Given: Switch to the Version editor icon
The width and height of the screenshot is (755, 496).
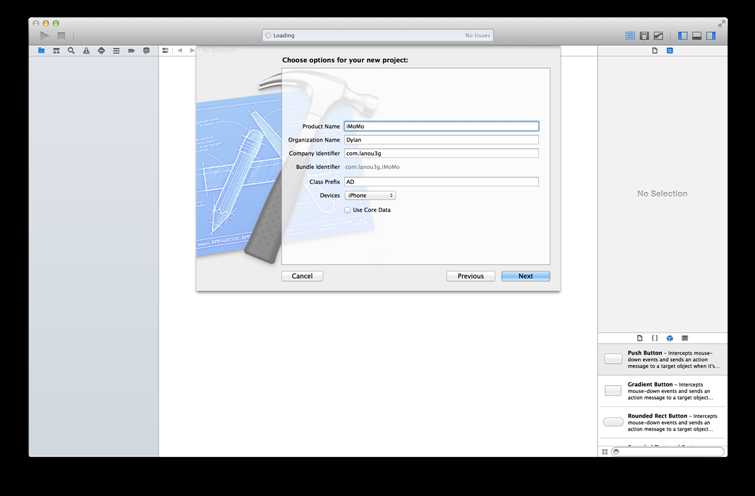Looking at the screenshot, I should coord(658,36).
